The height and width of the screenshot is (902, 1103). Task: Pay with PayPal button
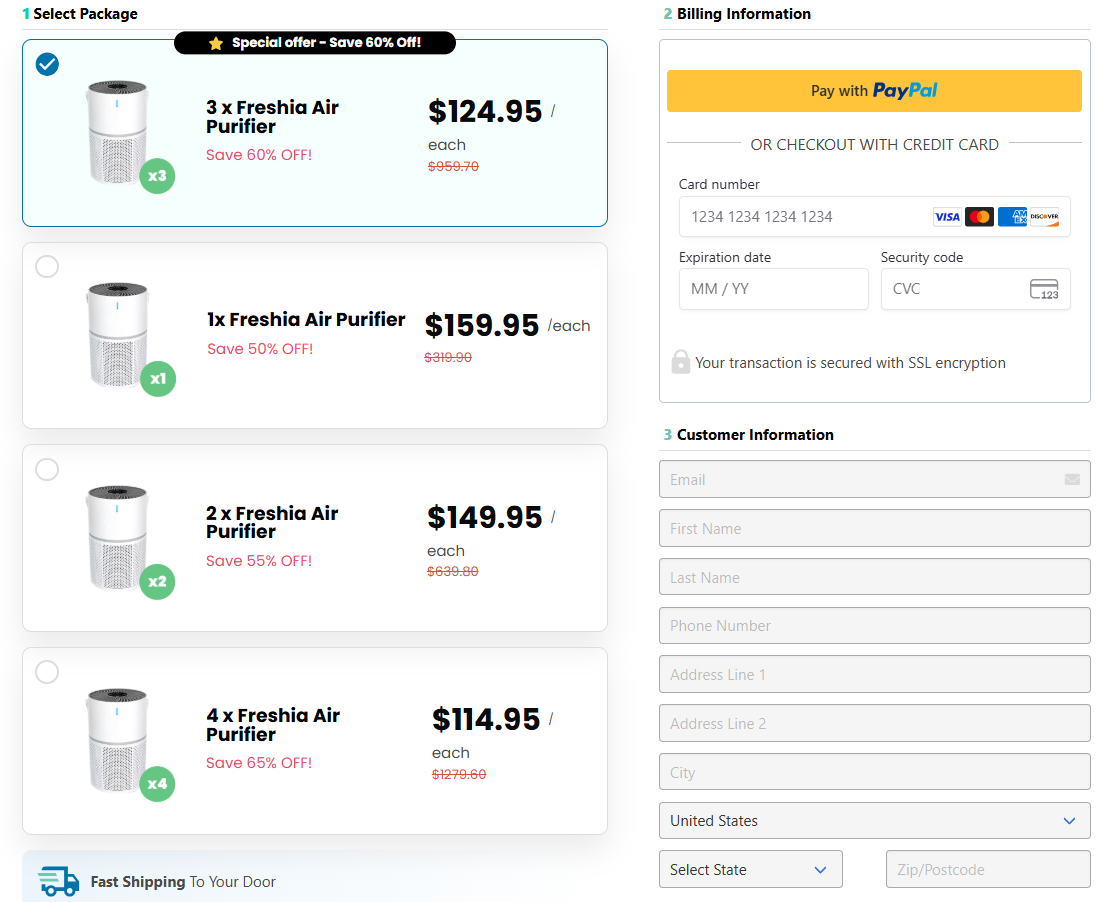tap(874, 91)
